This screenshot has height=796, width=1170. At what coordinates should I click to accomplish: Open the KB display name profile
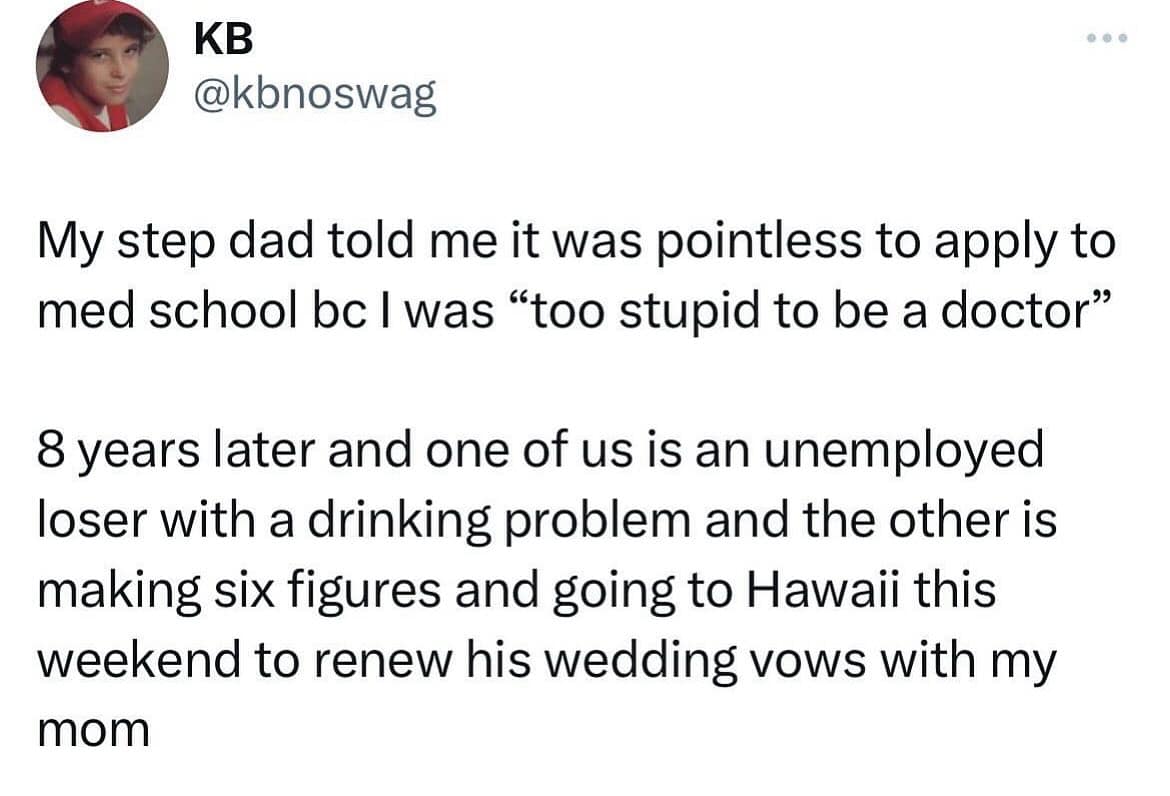[x=225, y=41]
